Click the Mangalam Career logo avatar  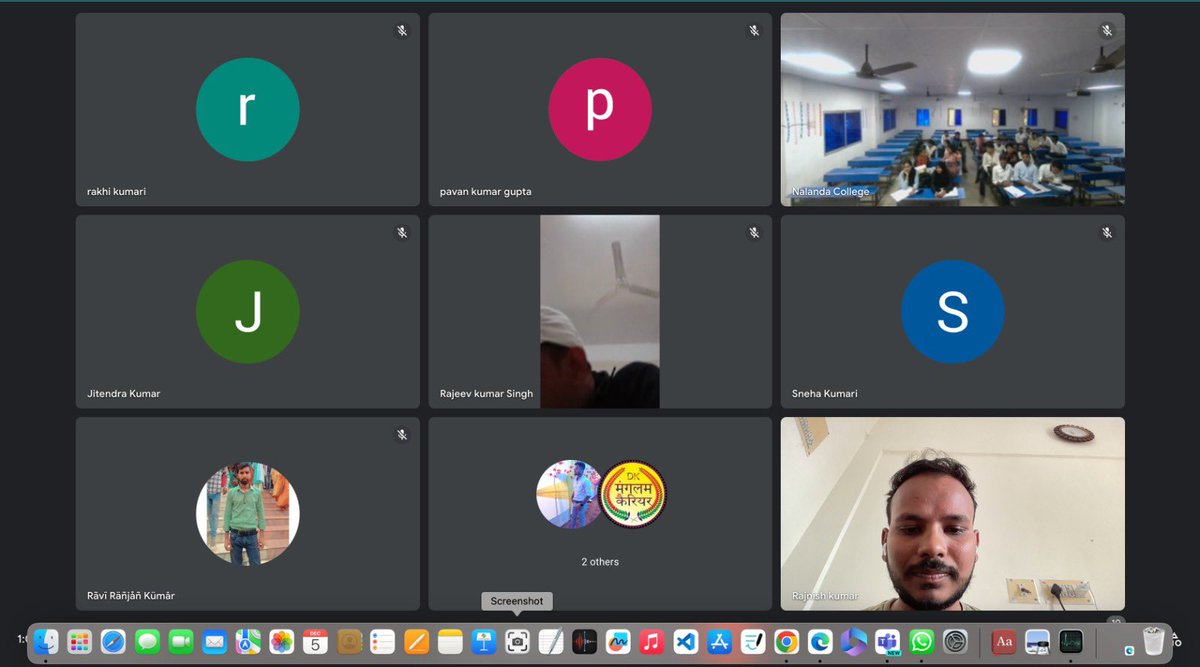632,494
